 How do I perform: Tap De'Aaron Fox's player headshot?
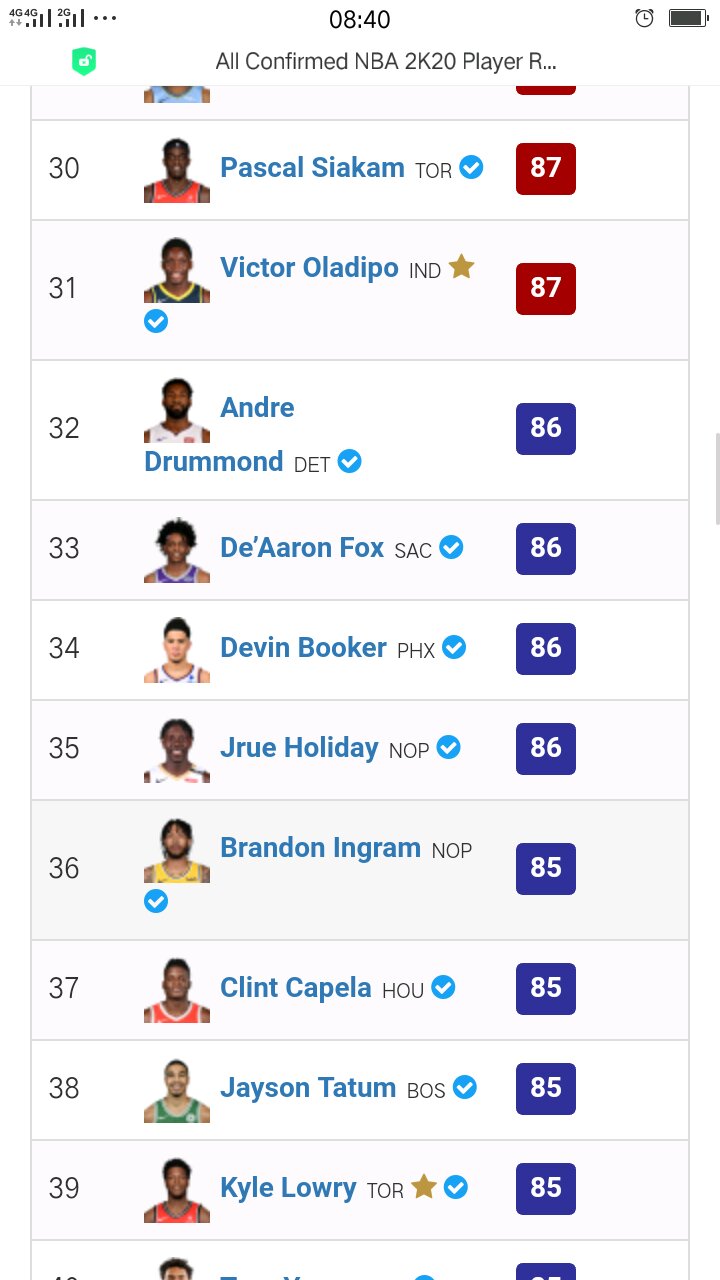177,550
